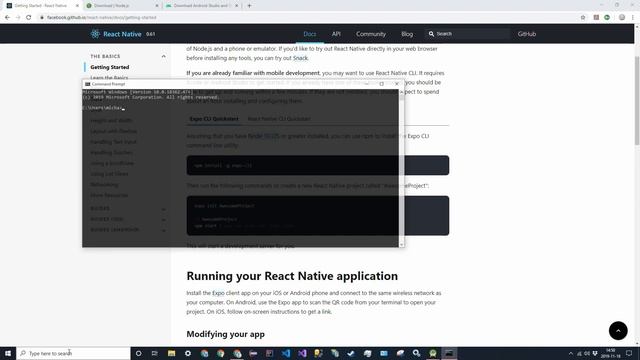
Task: Click the scroll-to-top round arrow button
Action: (618, 331)
